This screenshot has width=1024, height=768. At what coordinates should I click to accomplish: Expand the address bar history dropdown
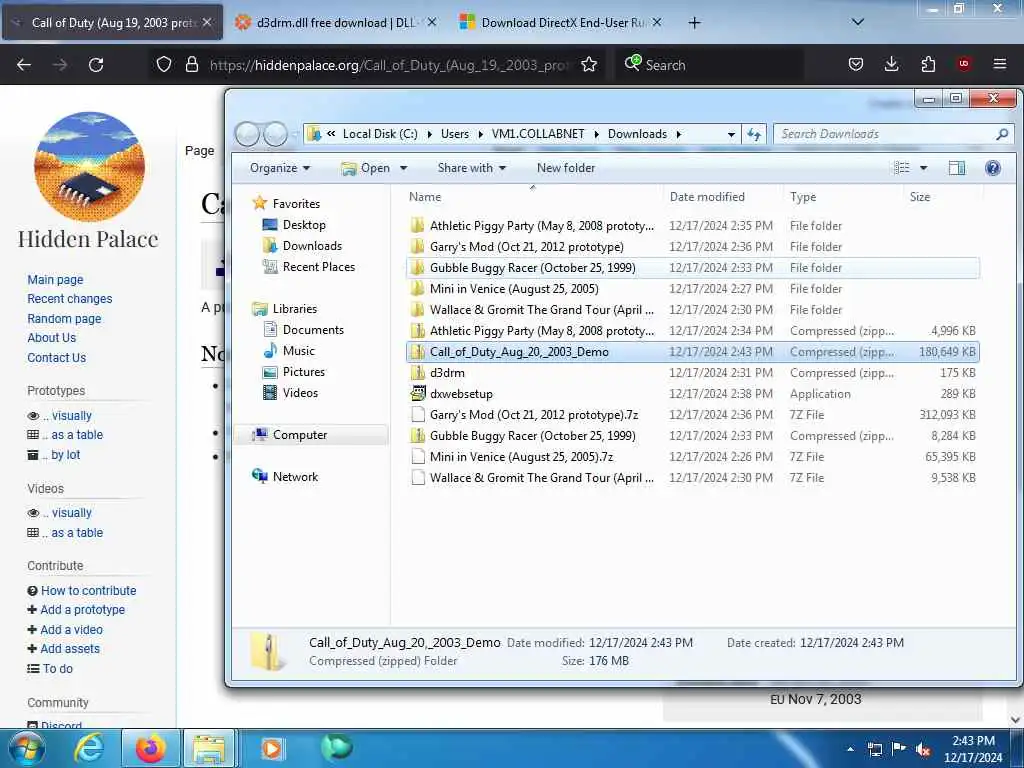coord(731,134)
